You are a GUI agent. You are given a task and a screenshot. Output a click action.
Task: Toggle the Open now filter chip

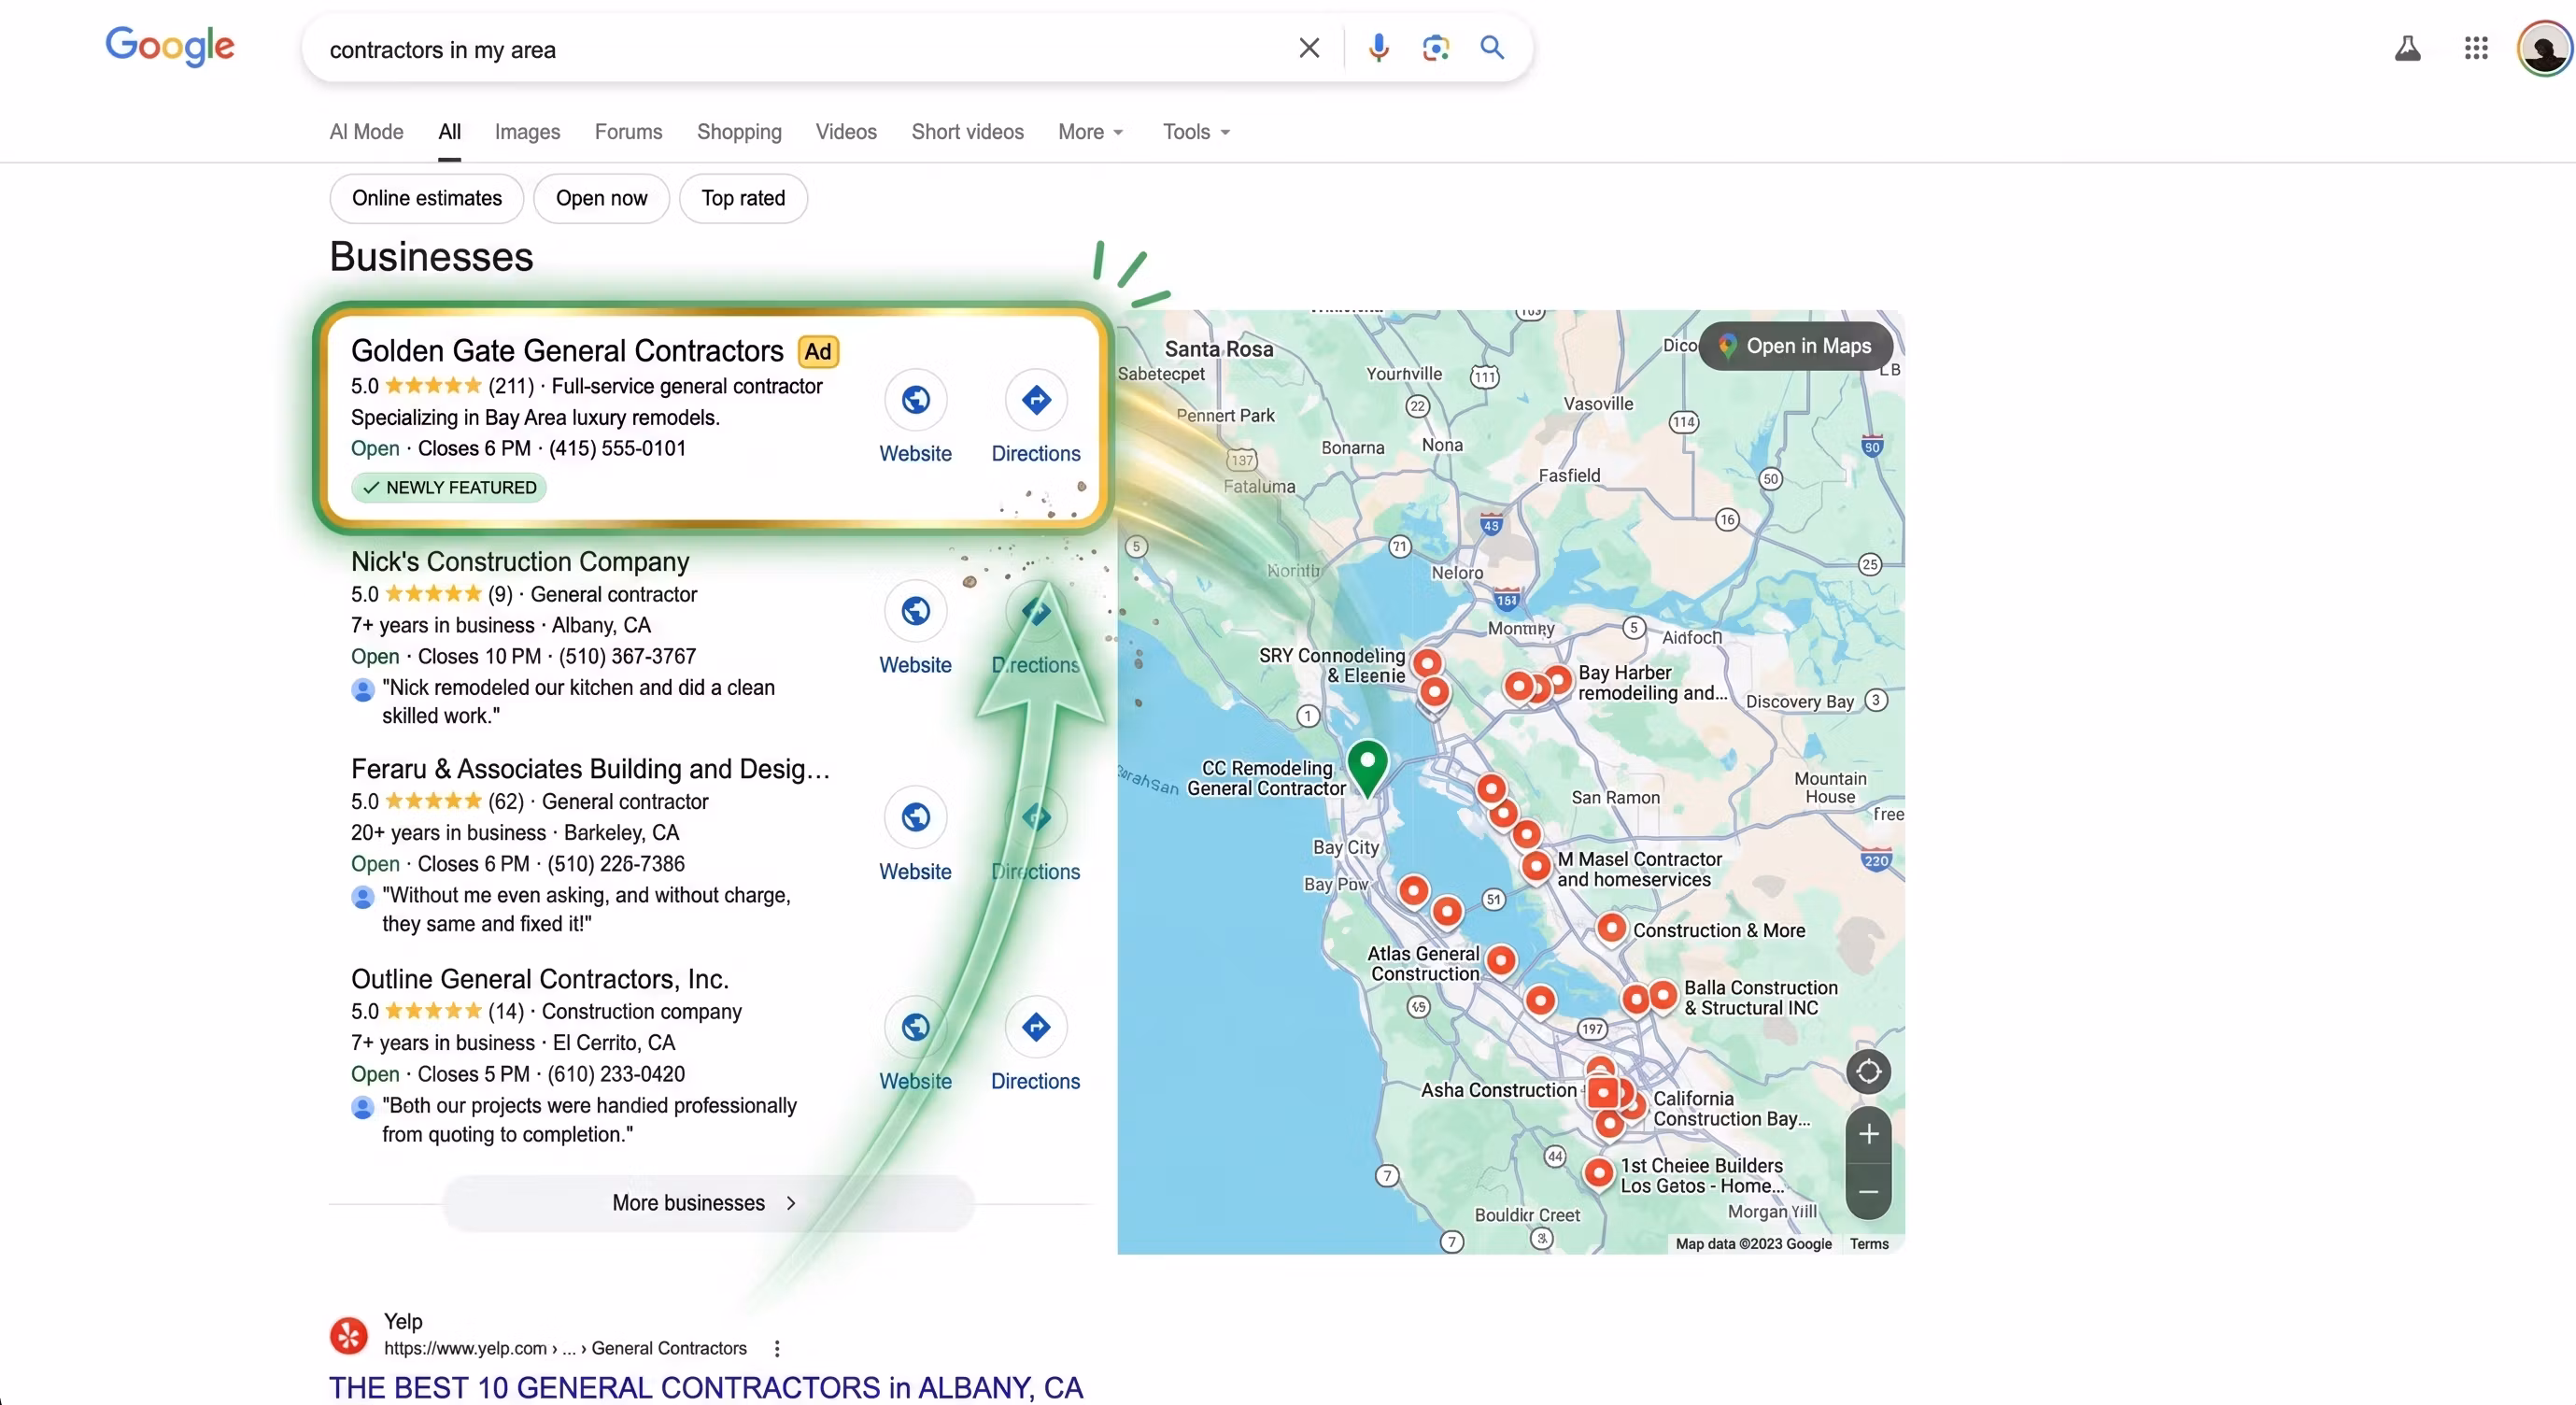tap(602, 198)
